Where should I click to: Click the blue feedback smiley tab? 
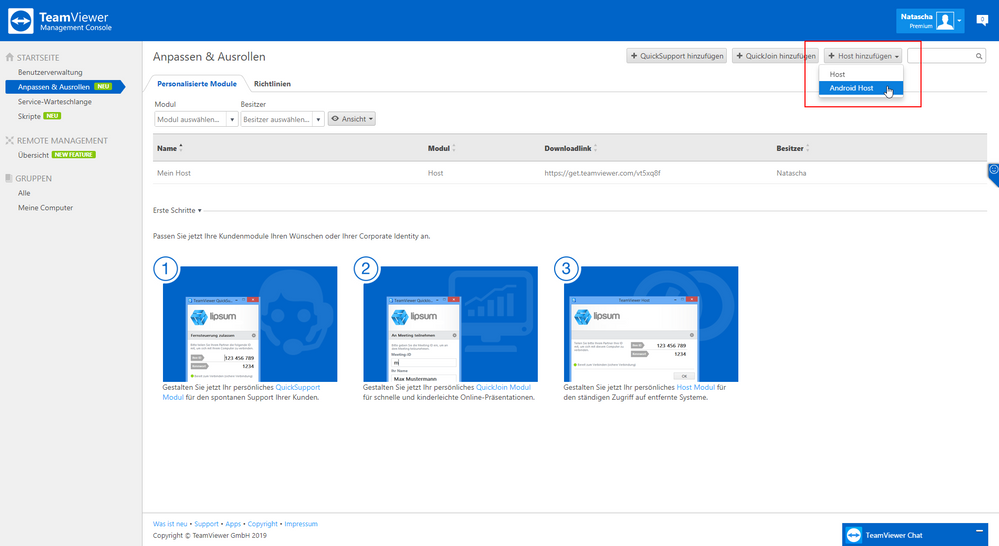993,173
